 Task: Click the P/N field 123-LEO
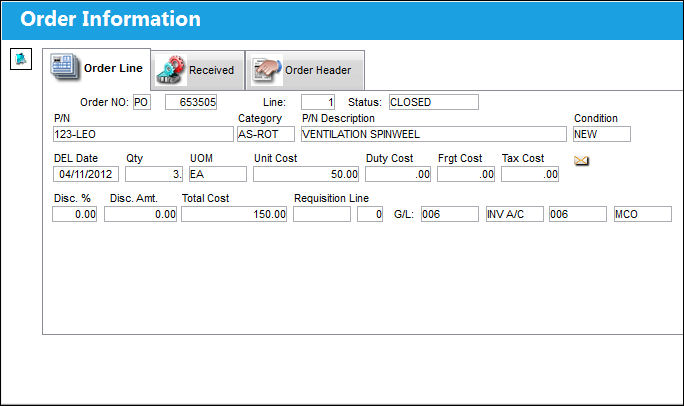(x=143, y=134)
